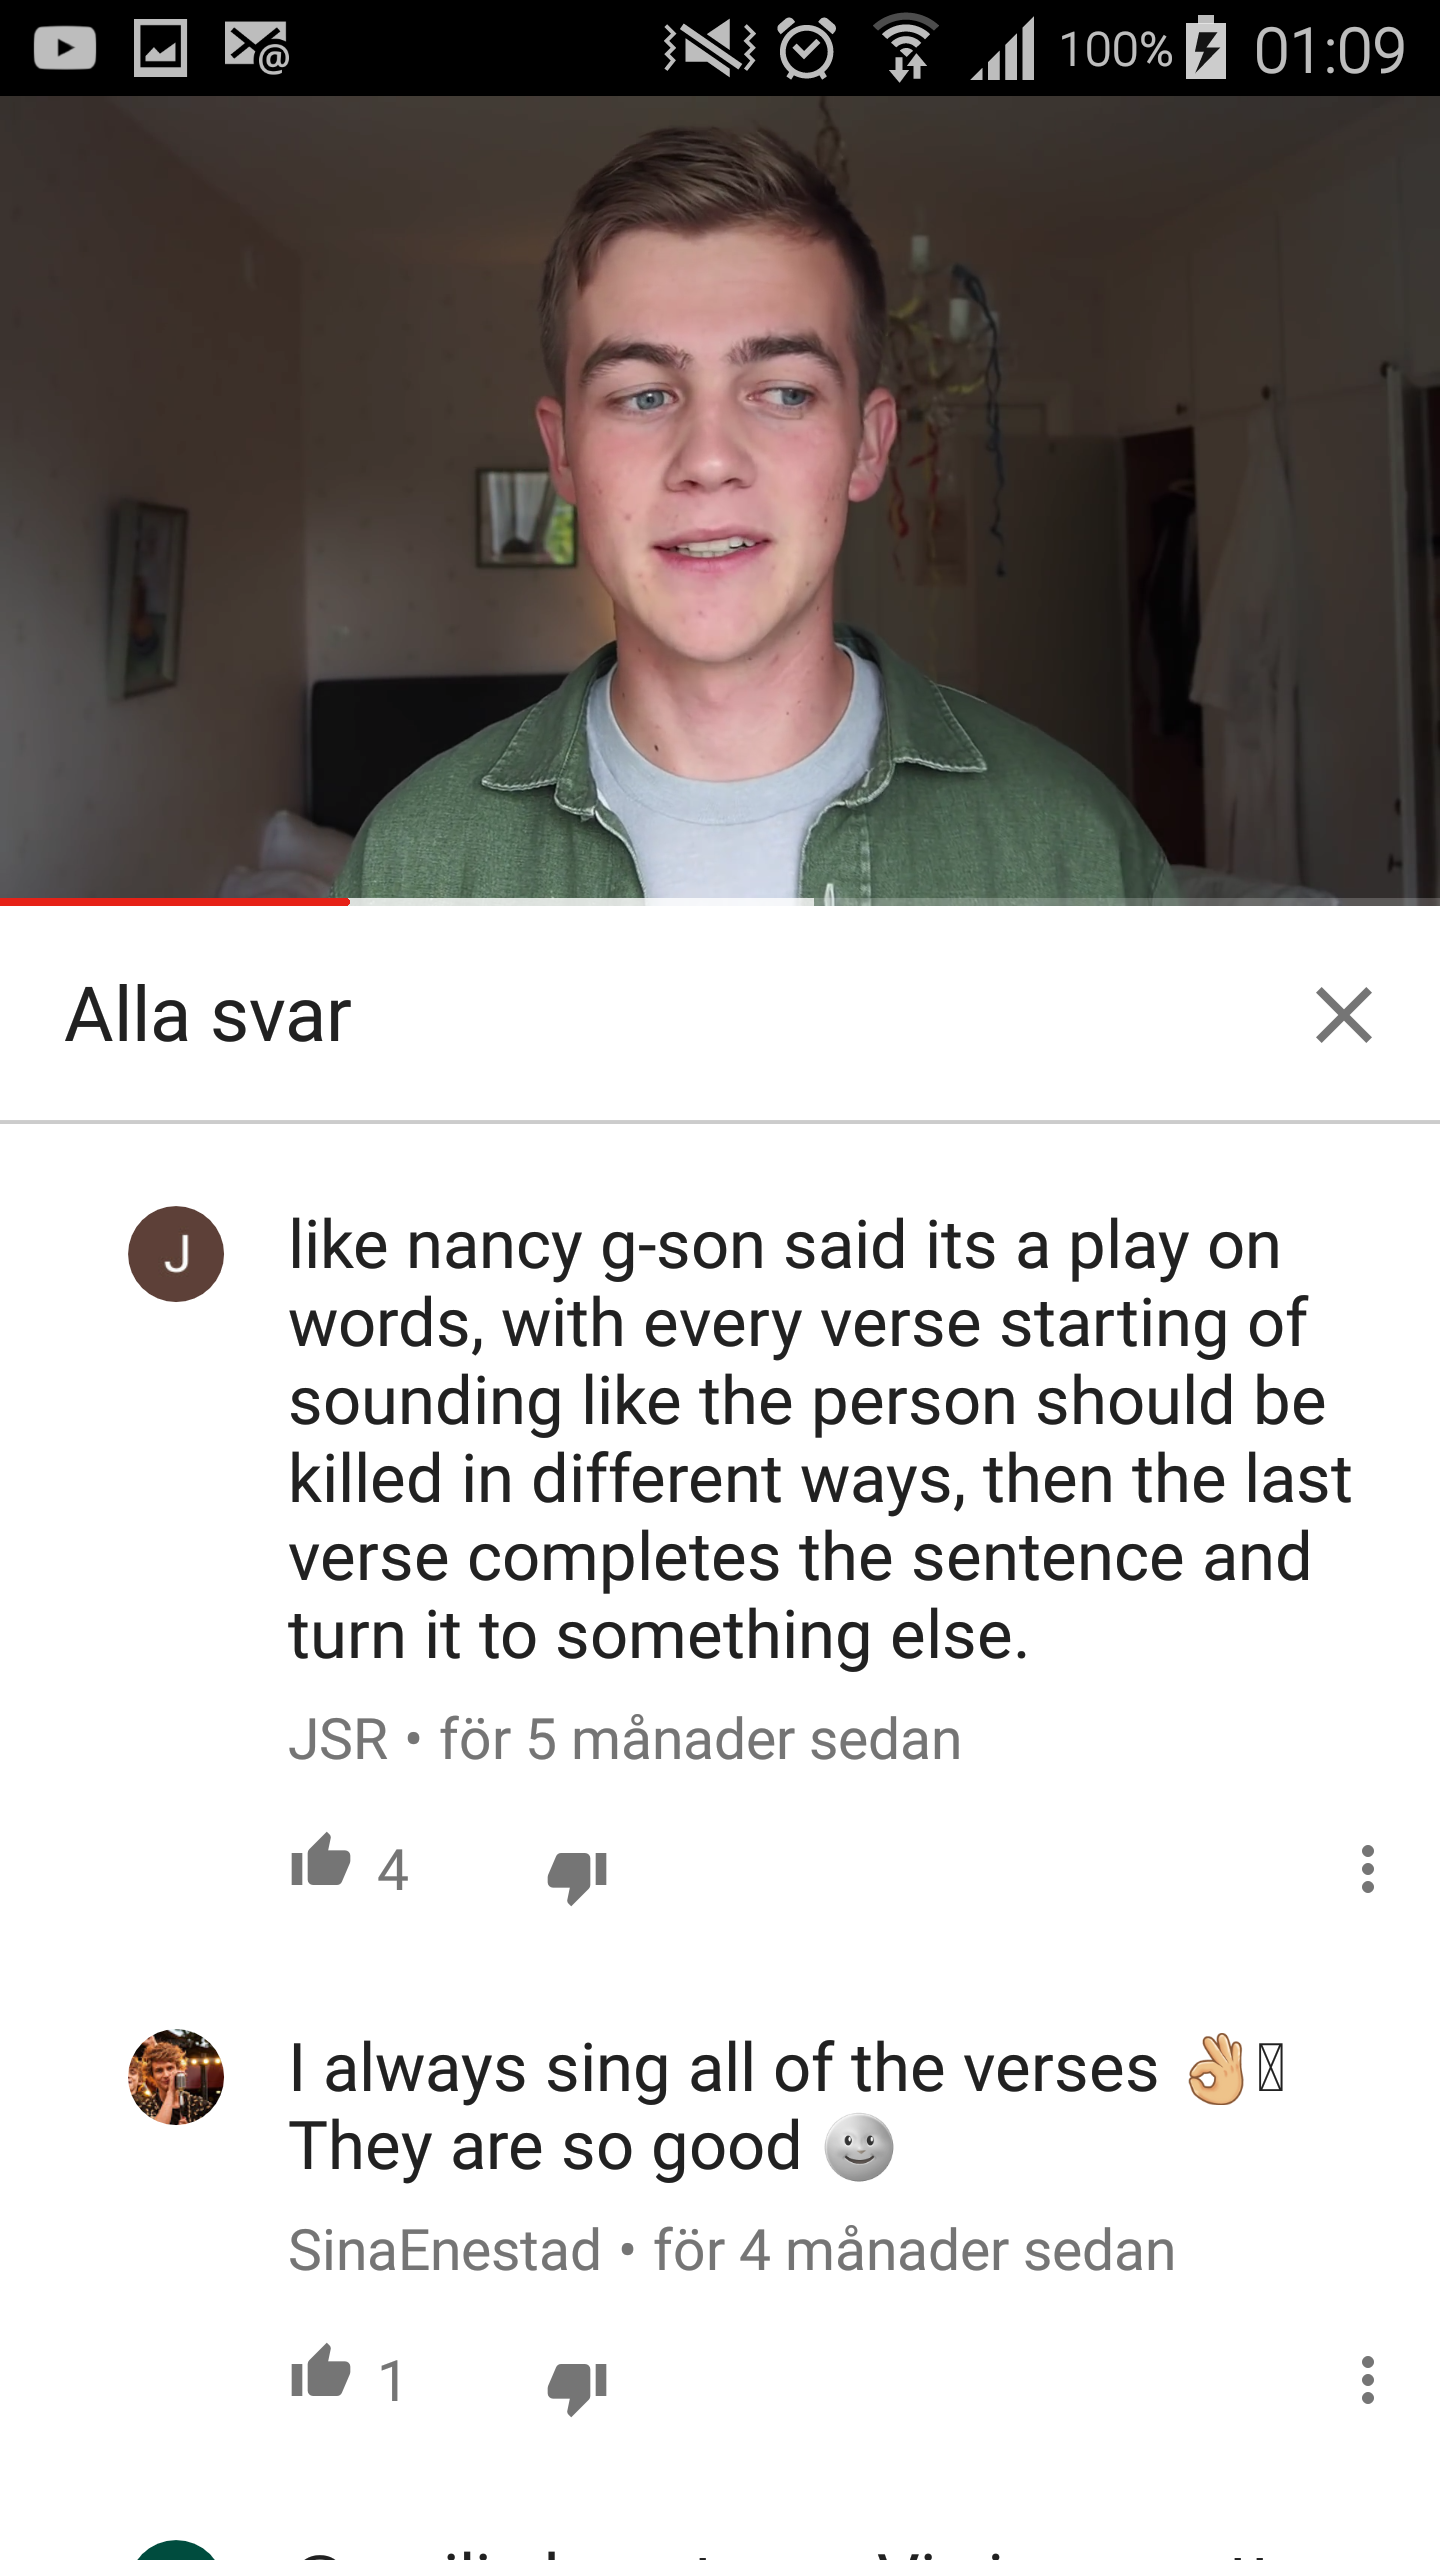Open the gallery image notification icon
The image size is (1440, 2560).
coord(161,48)
